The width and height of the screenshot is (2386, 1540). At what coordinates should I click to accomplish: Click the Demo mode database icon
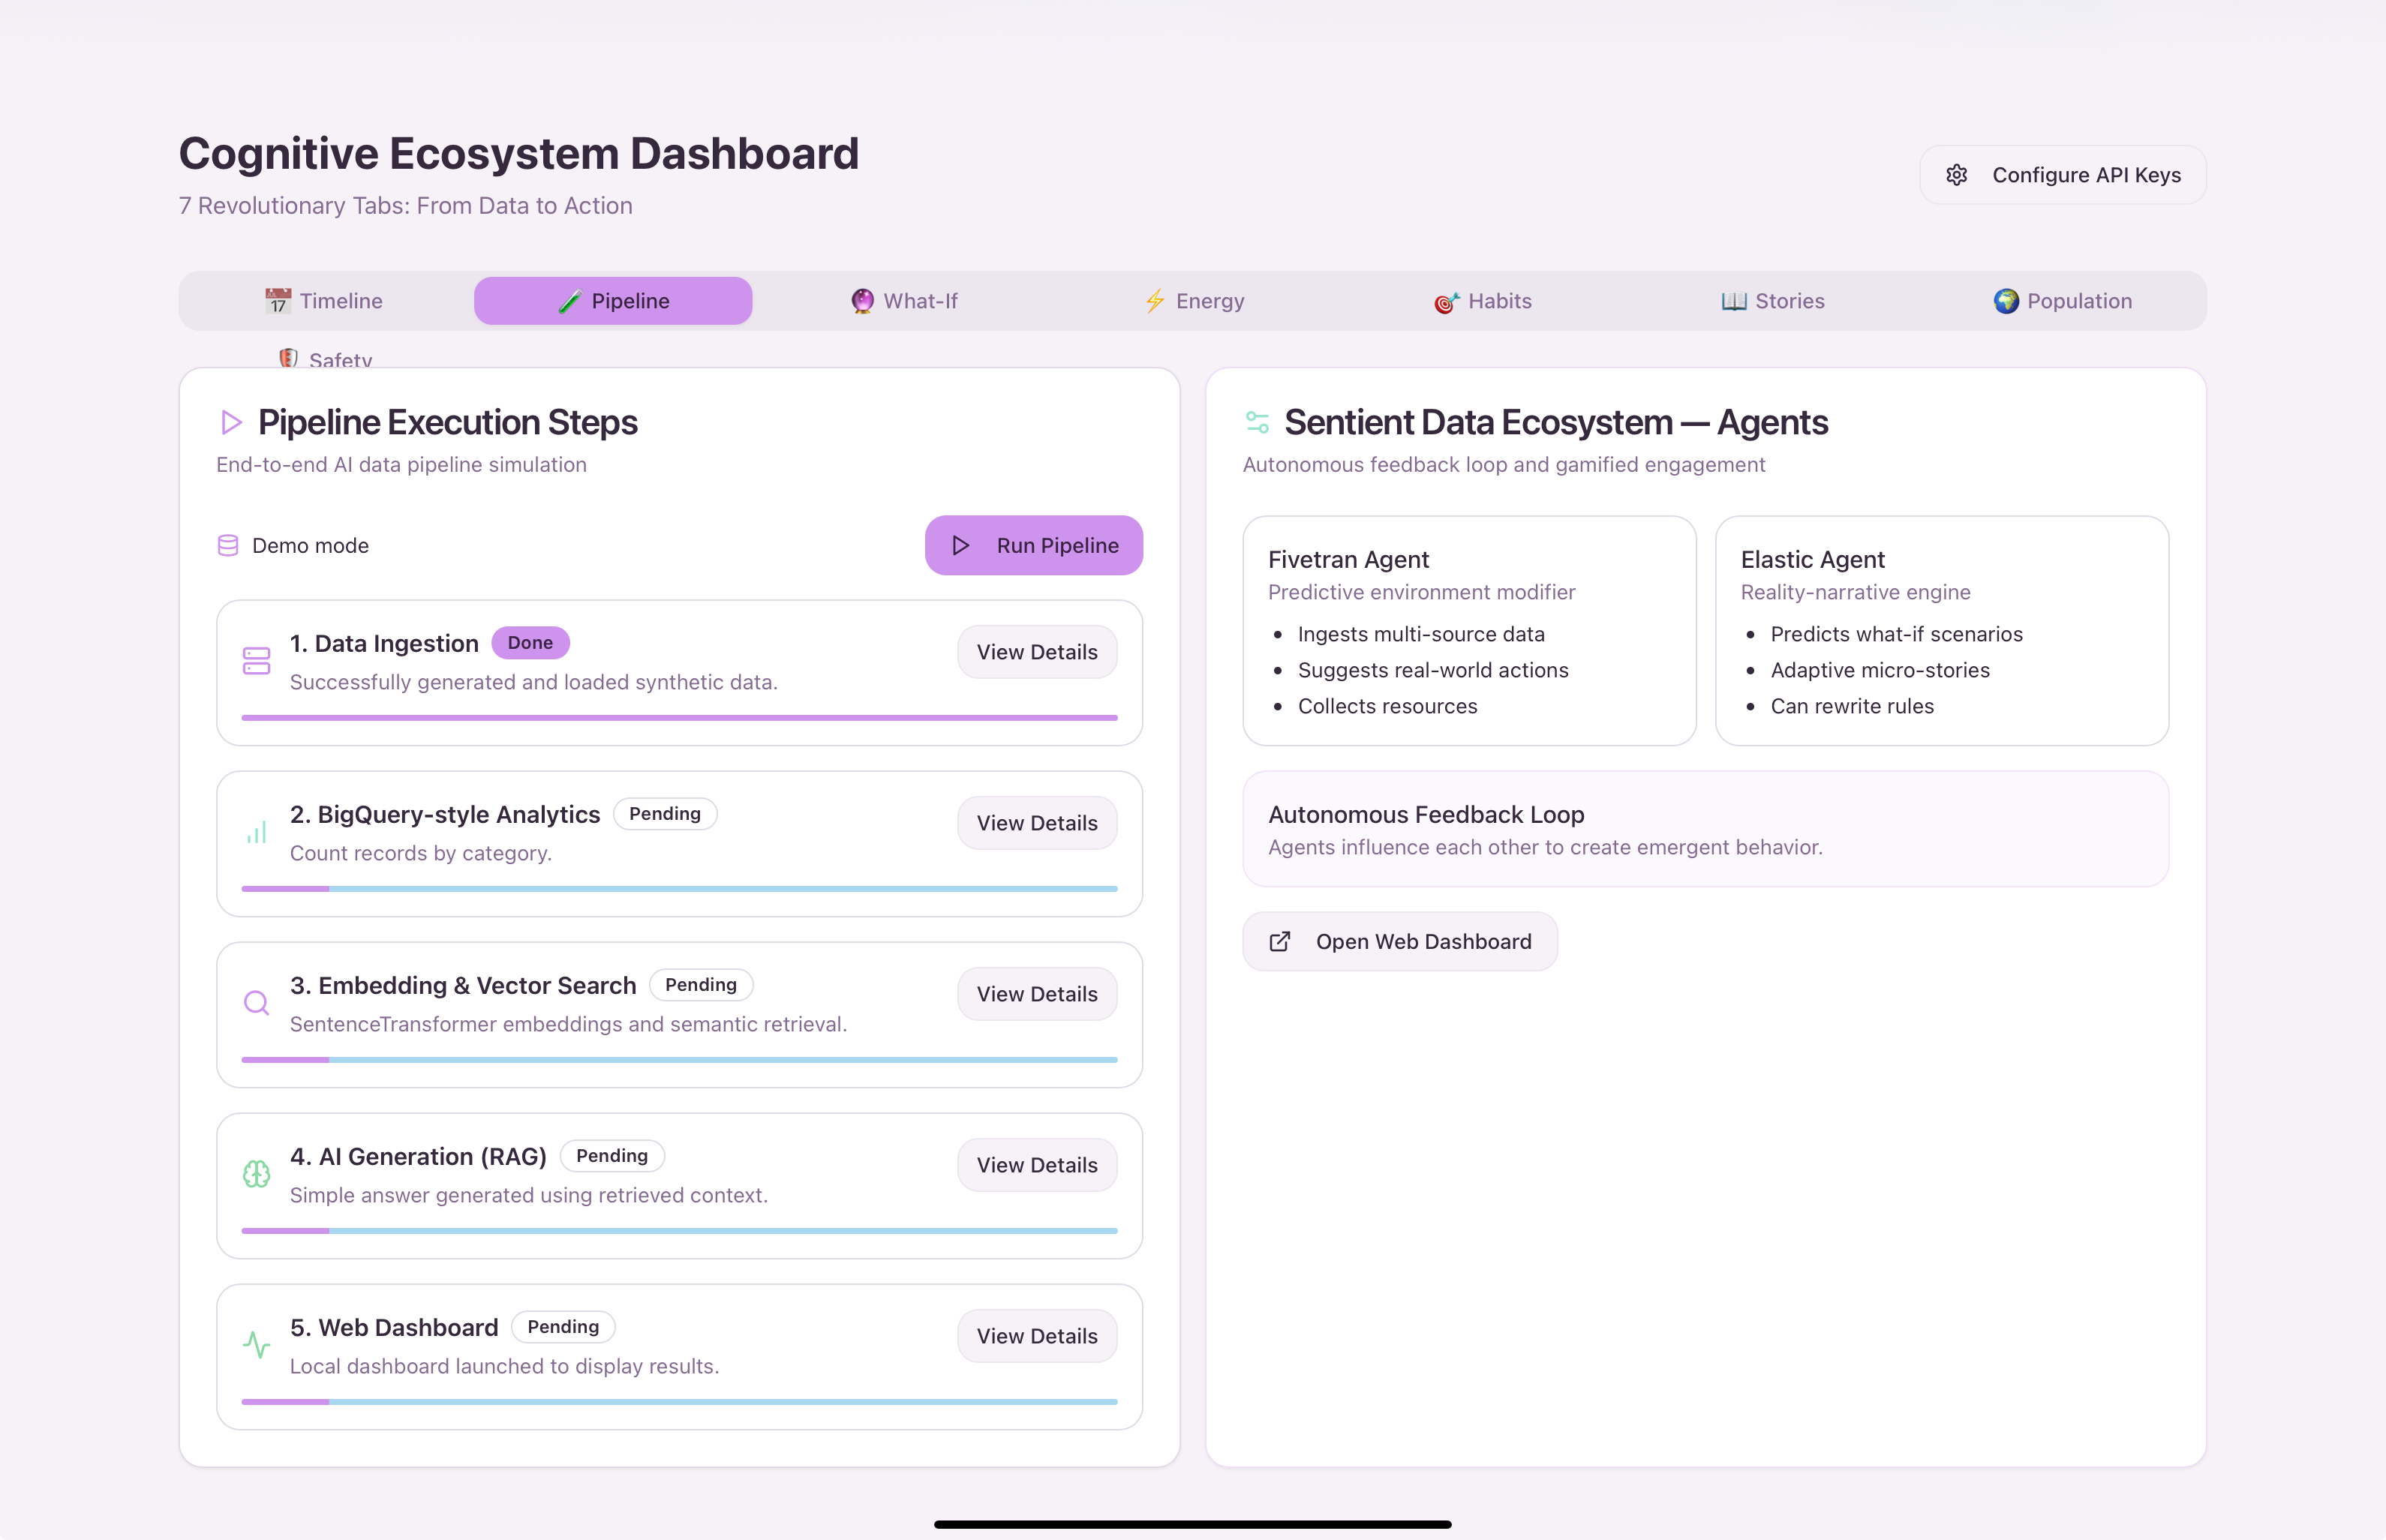tap(228, 546)
